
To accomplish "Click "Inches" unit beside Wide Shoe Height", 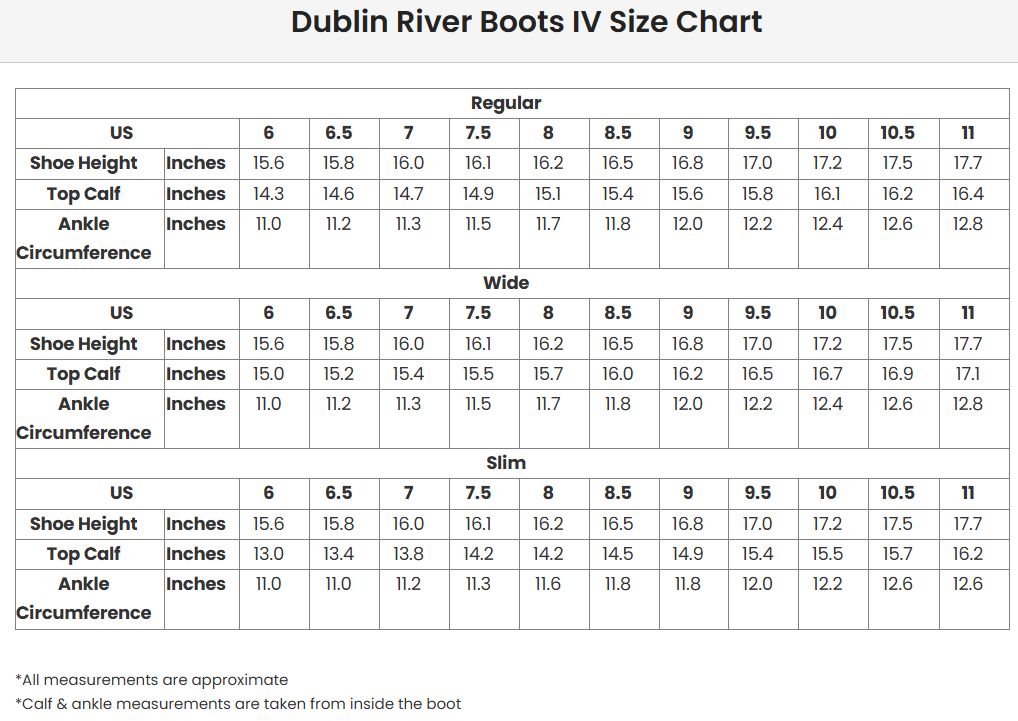I will click(195, 343).
